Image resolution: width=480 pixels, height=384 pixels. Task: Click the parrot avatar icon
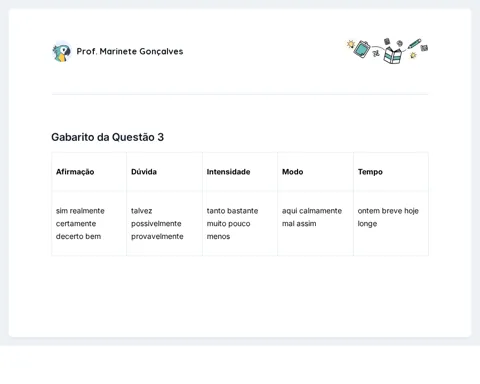(62, 52)
